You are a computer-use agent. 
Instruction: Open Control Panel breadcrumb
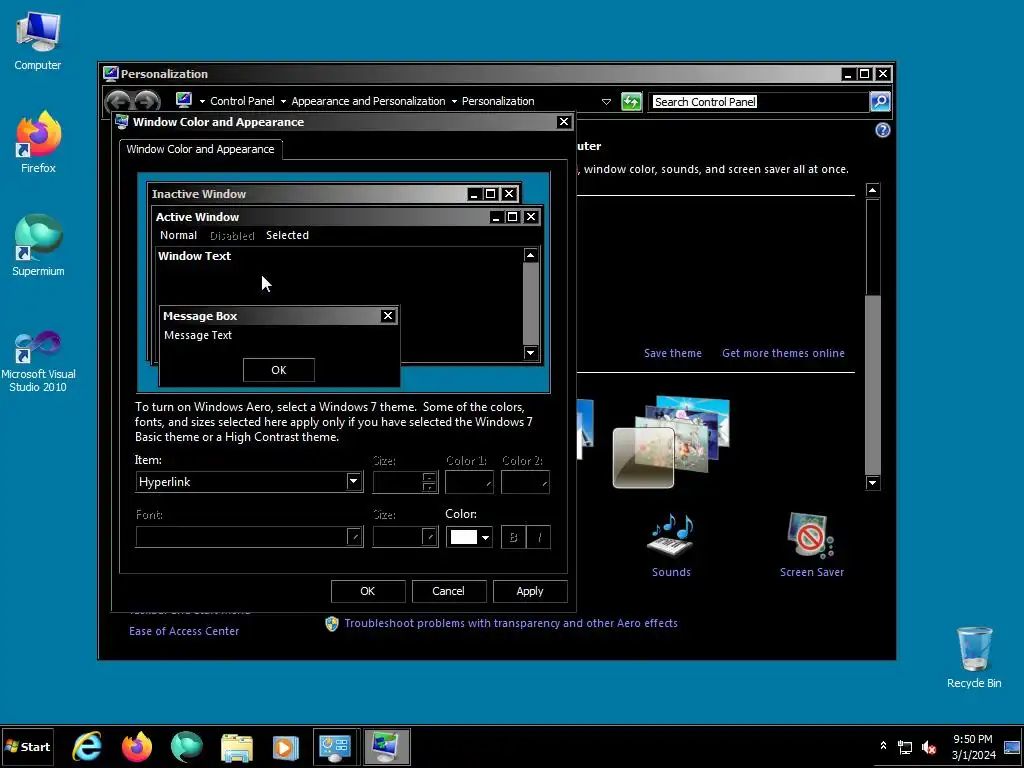click(x=242, y=101)
